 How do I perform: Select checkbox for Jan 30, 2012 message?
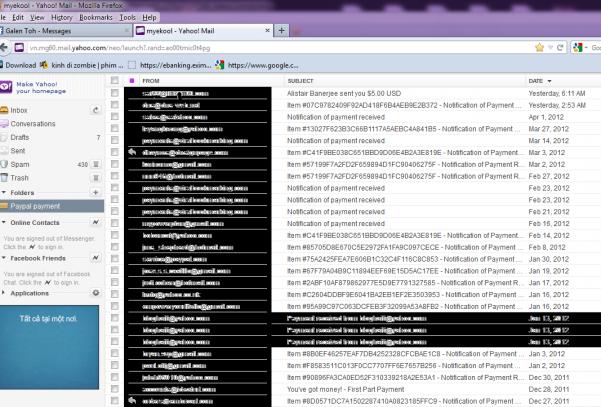pos(115,259)
